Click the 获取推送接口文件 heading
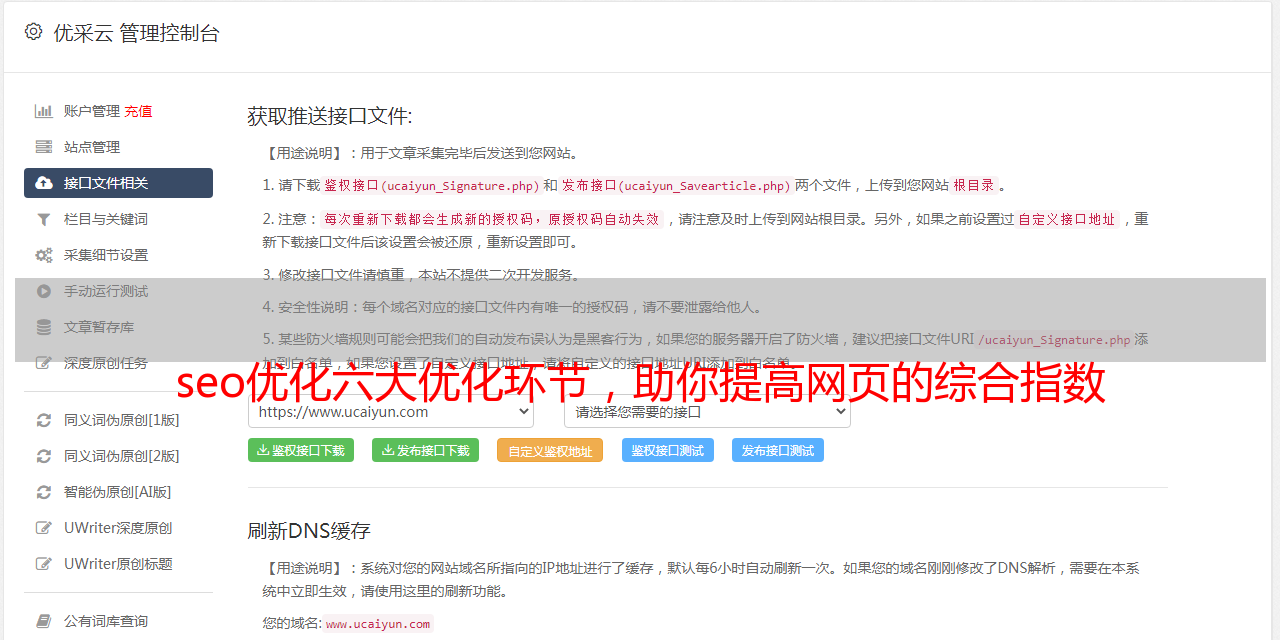 click(330, 116)
